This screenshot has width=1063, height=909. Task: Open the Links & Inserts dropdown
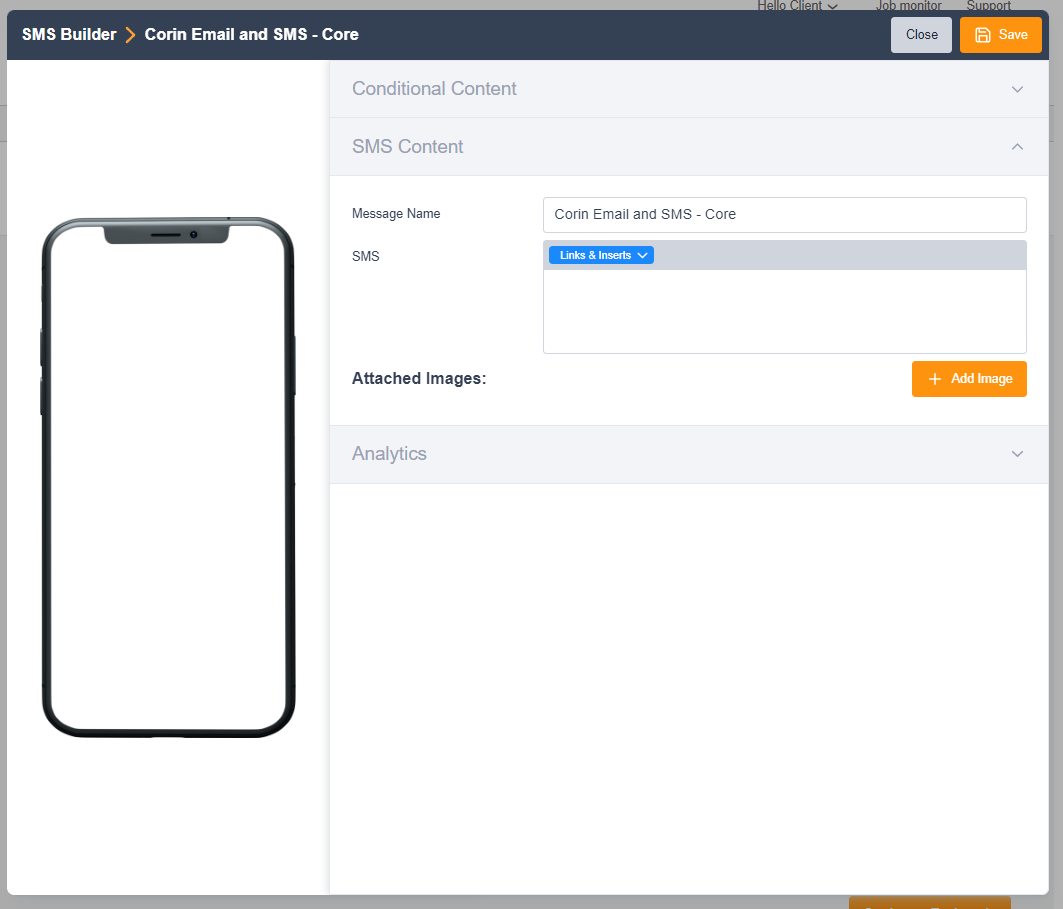click(x=600, y=255)
